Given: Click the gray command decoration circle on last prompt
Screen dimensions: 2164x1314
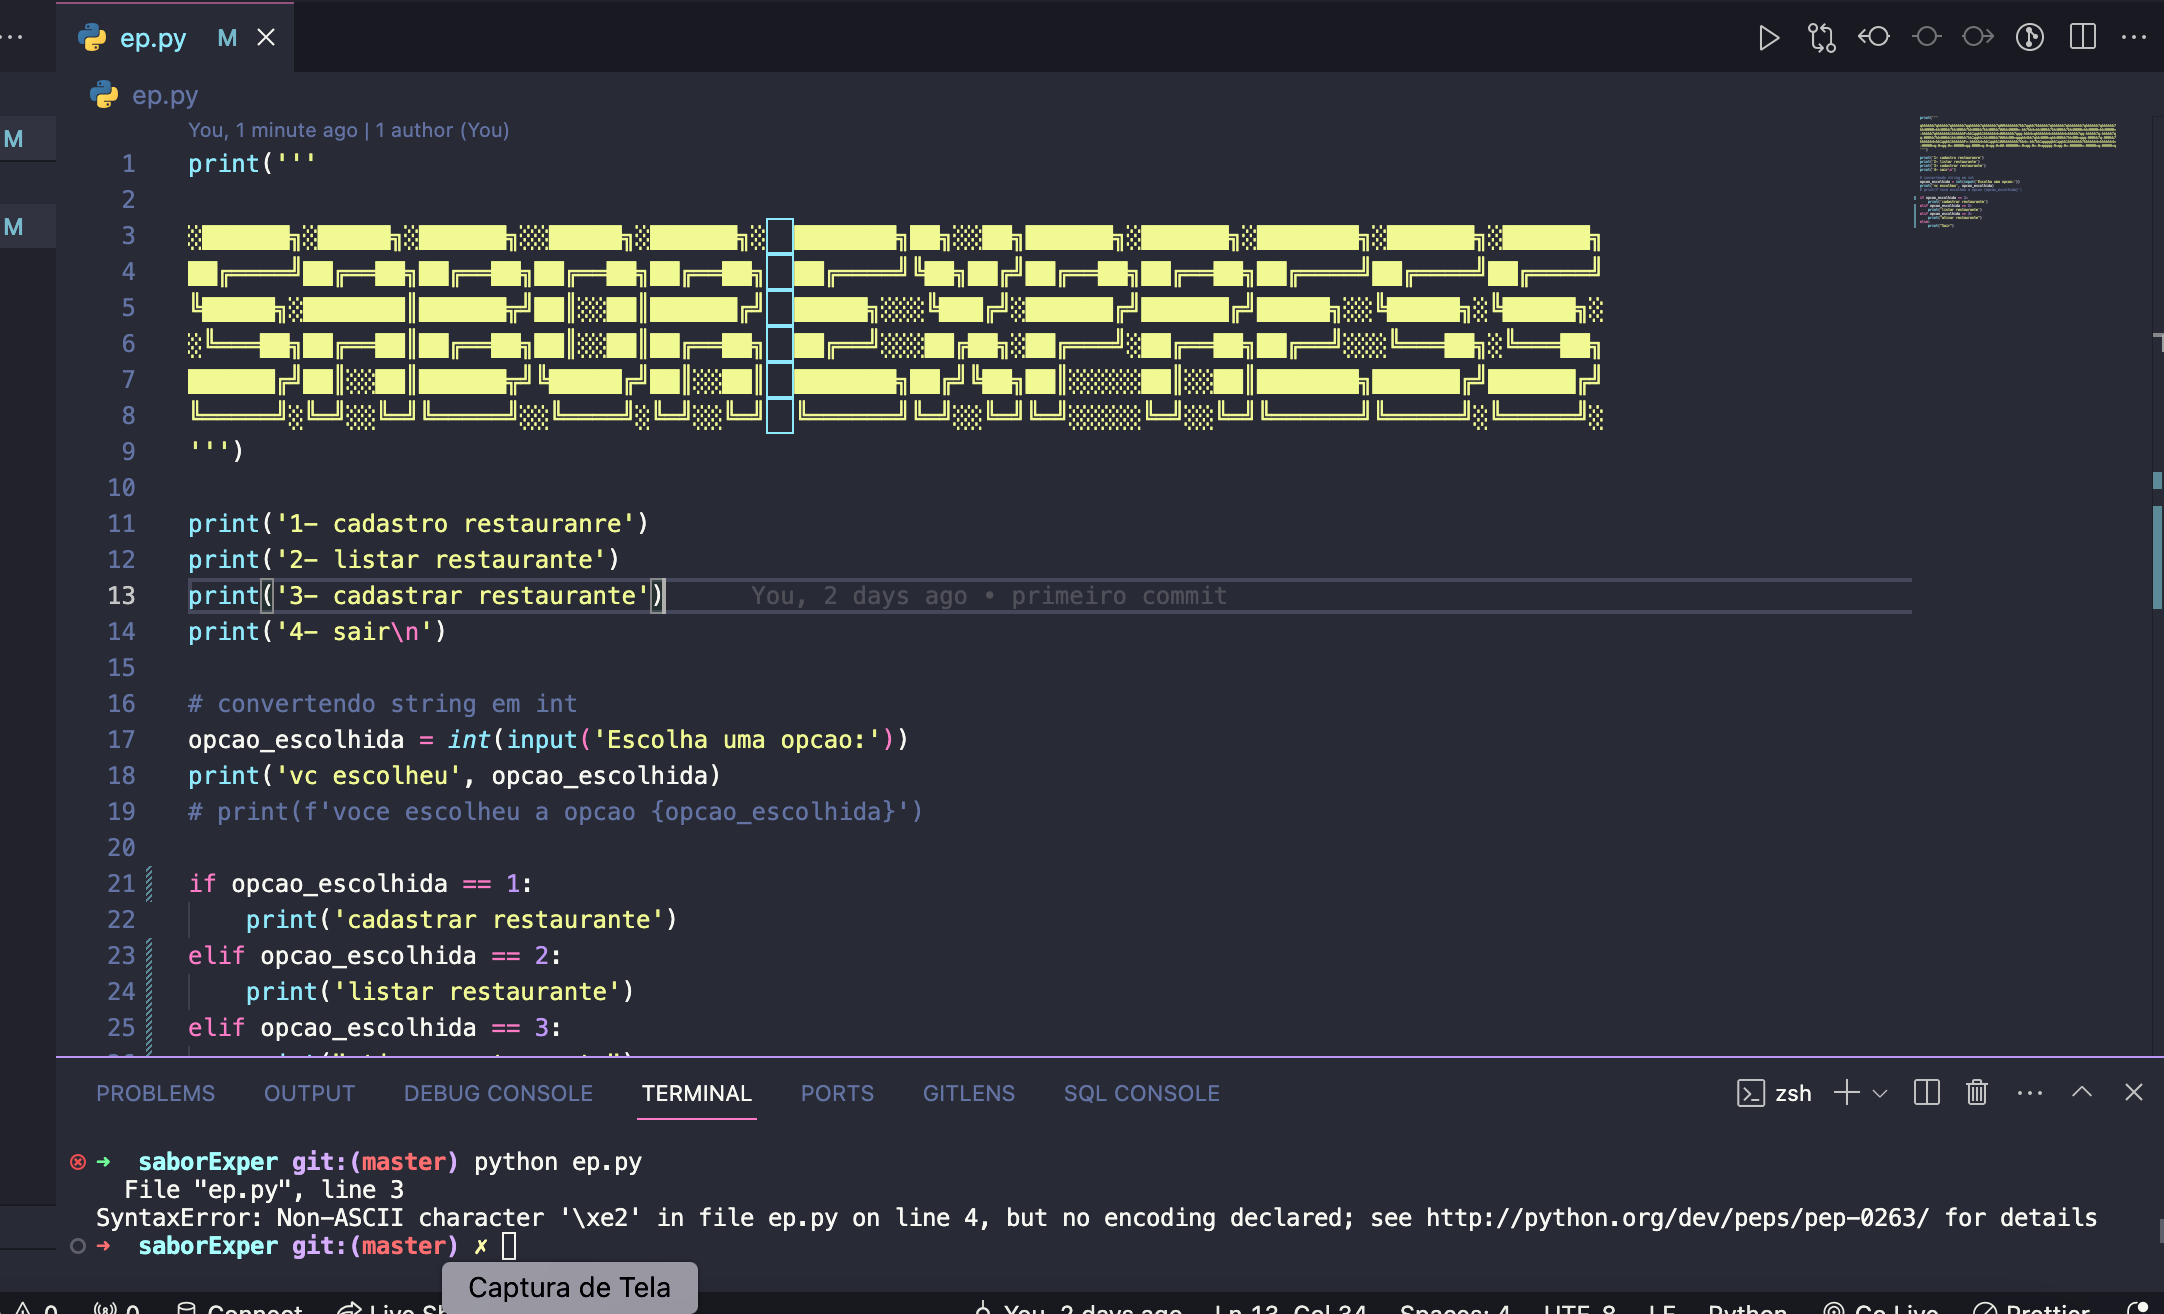Looking at the screenshot, I should pos(78,1246).
